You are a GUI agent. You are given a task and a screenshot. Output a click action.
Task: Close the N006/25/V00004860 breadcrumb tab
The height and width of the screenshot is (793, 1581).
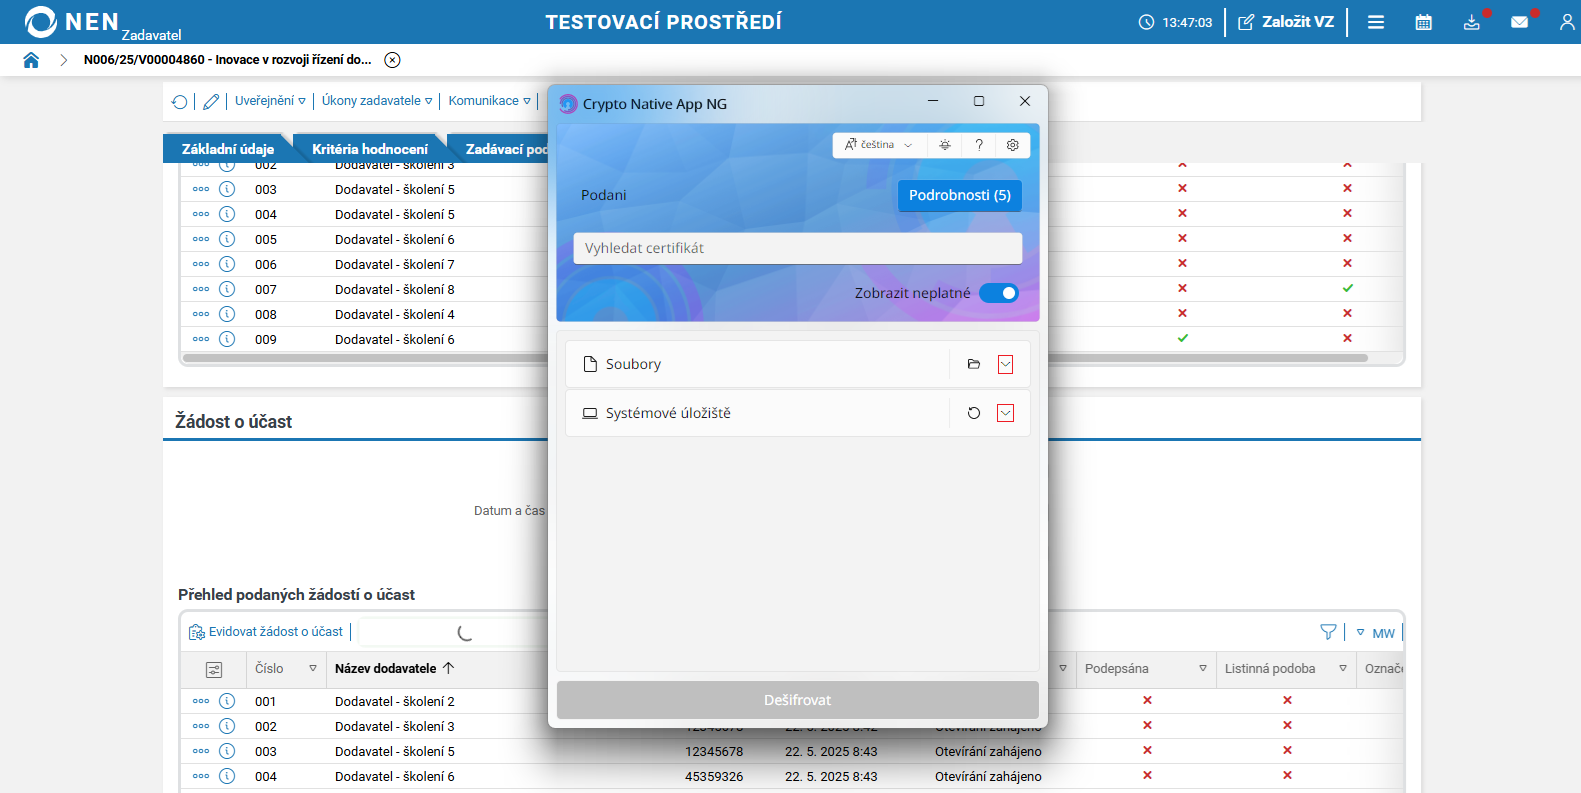click(393, 60)
